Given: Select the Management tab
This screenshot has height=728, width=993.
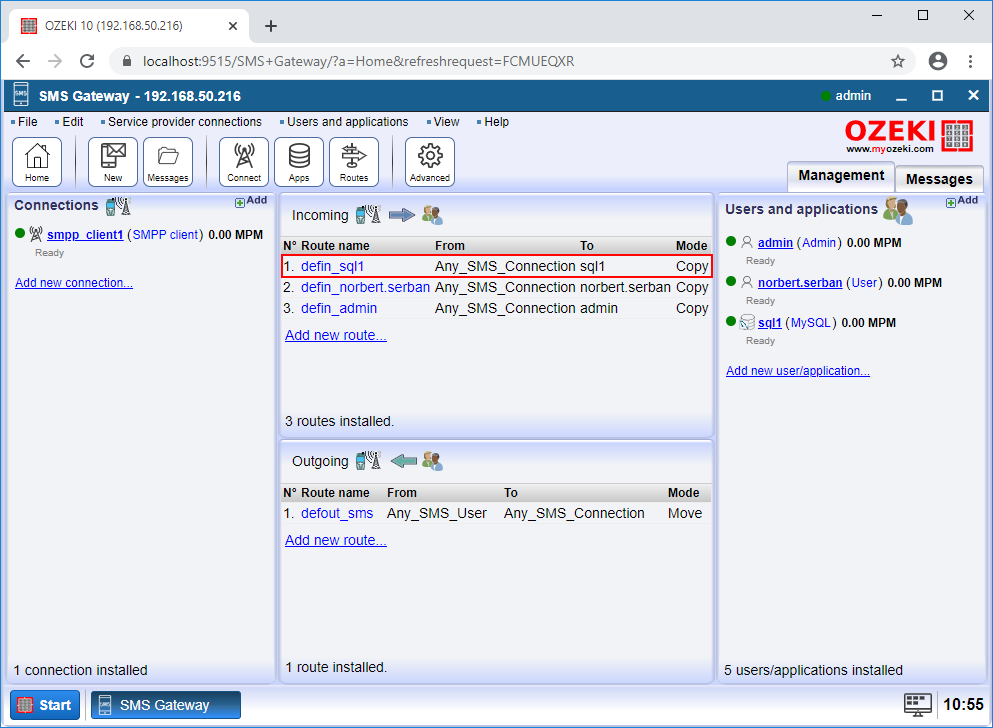Looking at the screenshot, I should point(840,176).
